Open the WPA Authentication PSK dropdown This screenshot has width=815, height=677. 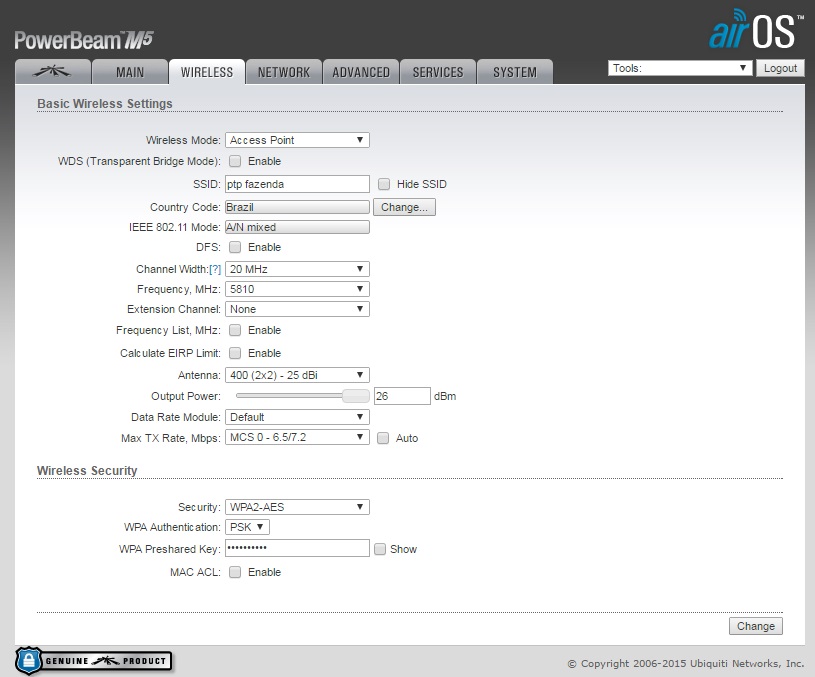tap(247, 527)
